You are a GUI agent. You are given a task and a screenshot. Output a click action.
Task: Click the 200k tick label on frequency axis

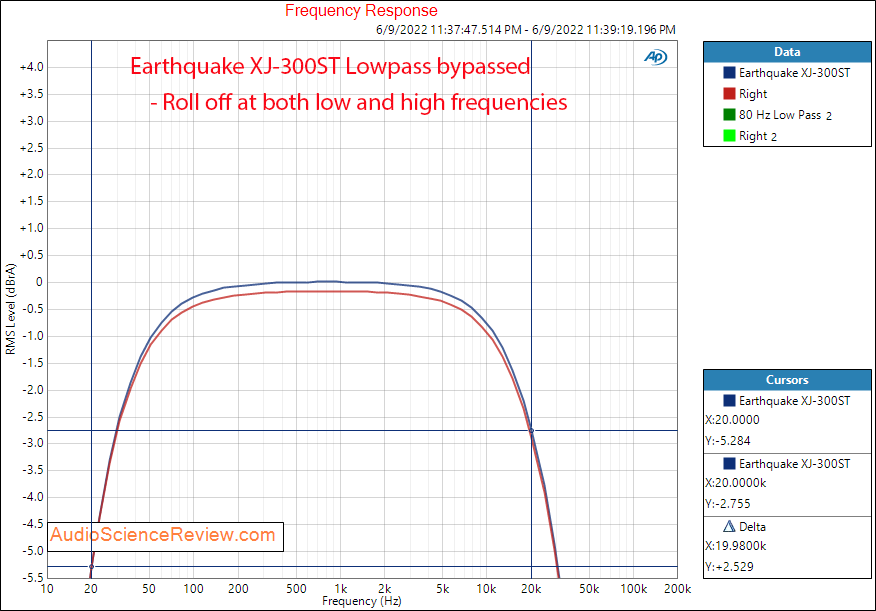coord(677,589)
